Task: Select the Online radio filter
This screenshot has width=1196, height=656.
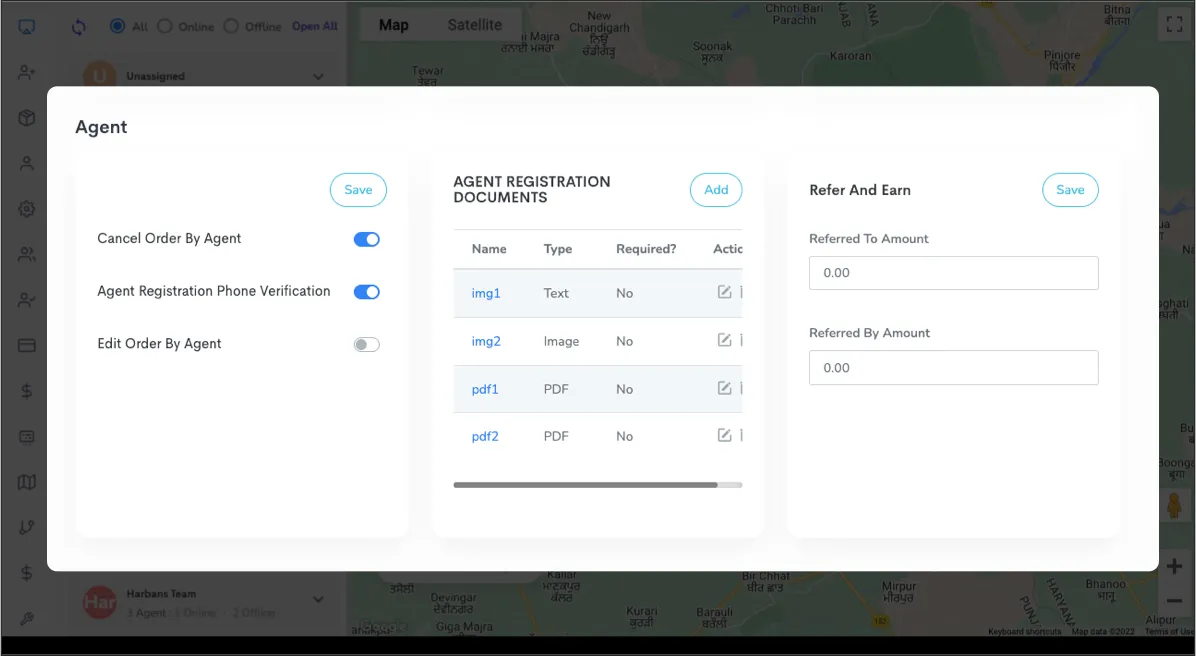Action: pos(165,26)
